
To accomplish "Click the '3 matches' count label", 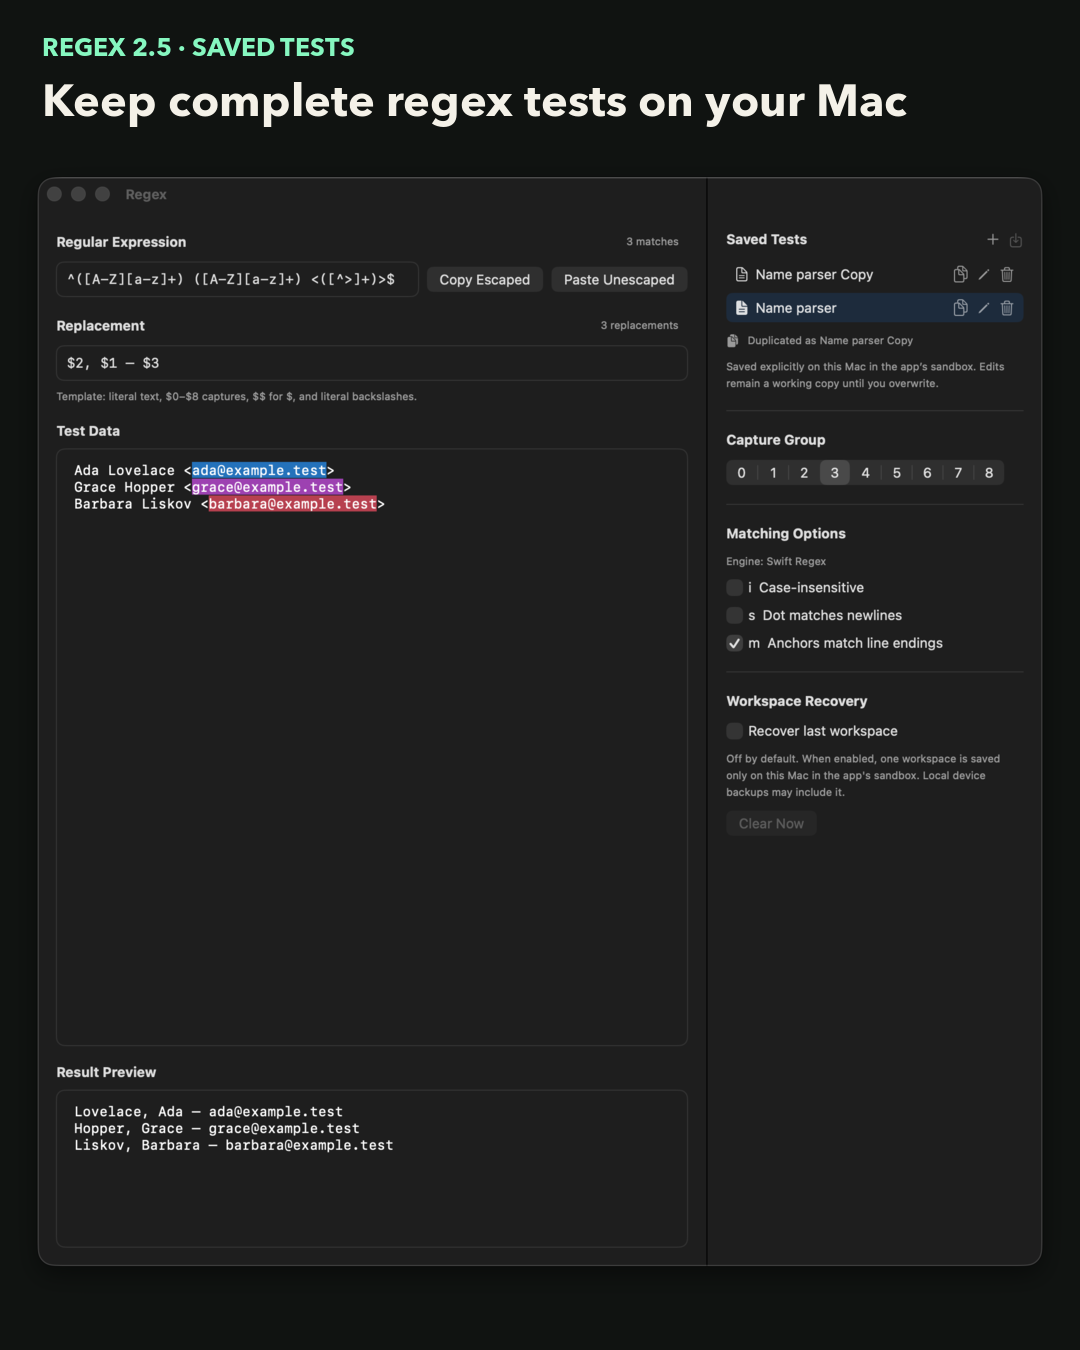I will 652,242.
